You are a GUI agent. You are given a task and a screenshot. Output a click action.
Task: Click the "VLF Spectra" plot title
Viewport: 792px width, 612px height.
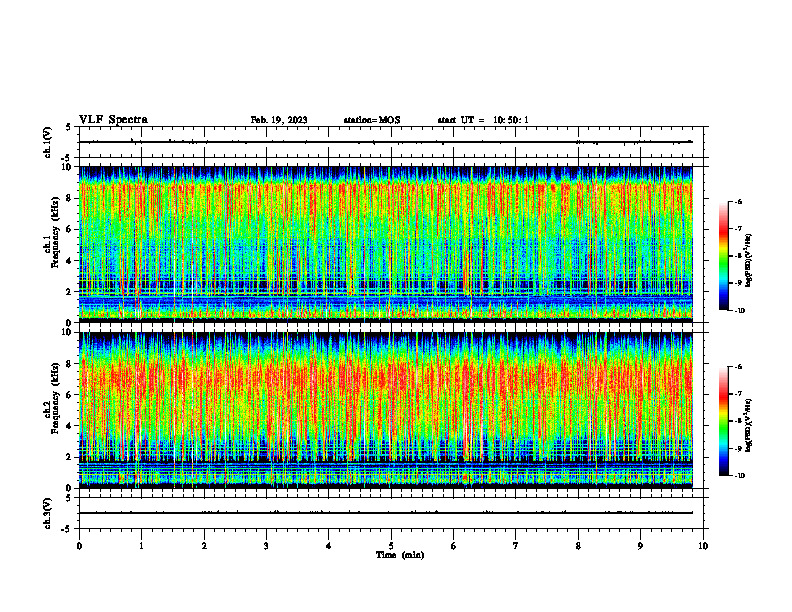113,120
